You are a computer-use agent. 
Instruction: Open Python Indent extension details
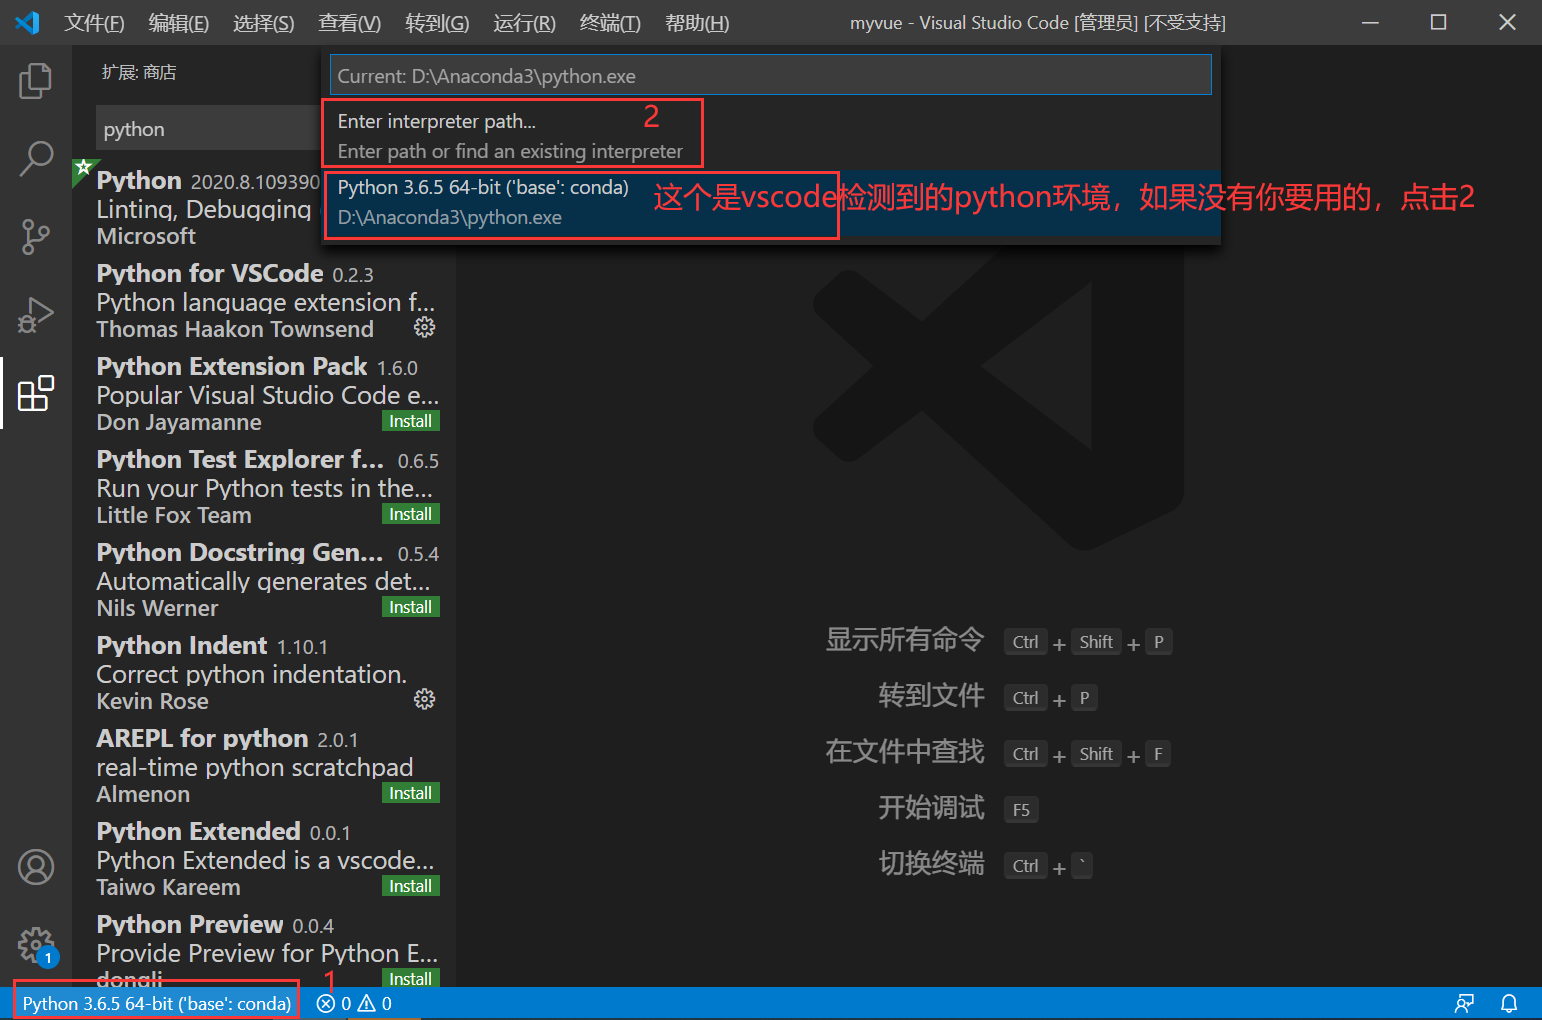click(264, 673)
